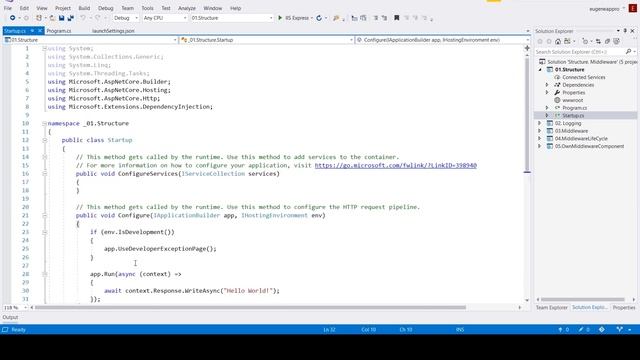Open the File menu
The height and width of the screenshot is (360, 640).
pos(8,8)
